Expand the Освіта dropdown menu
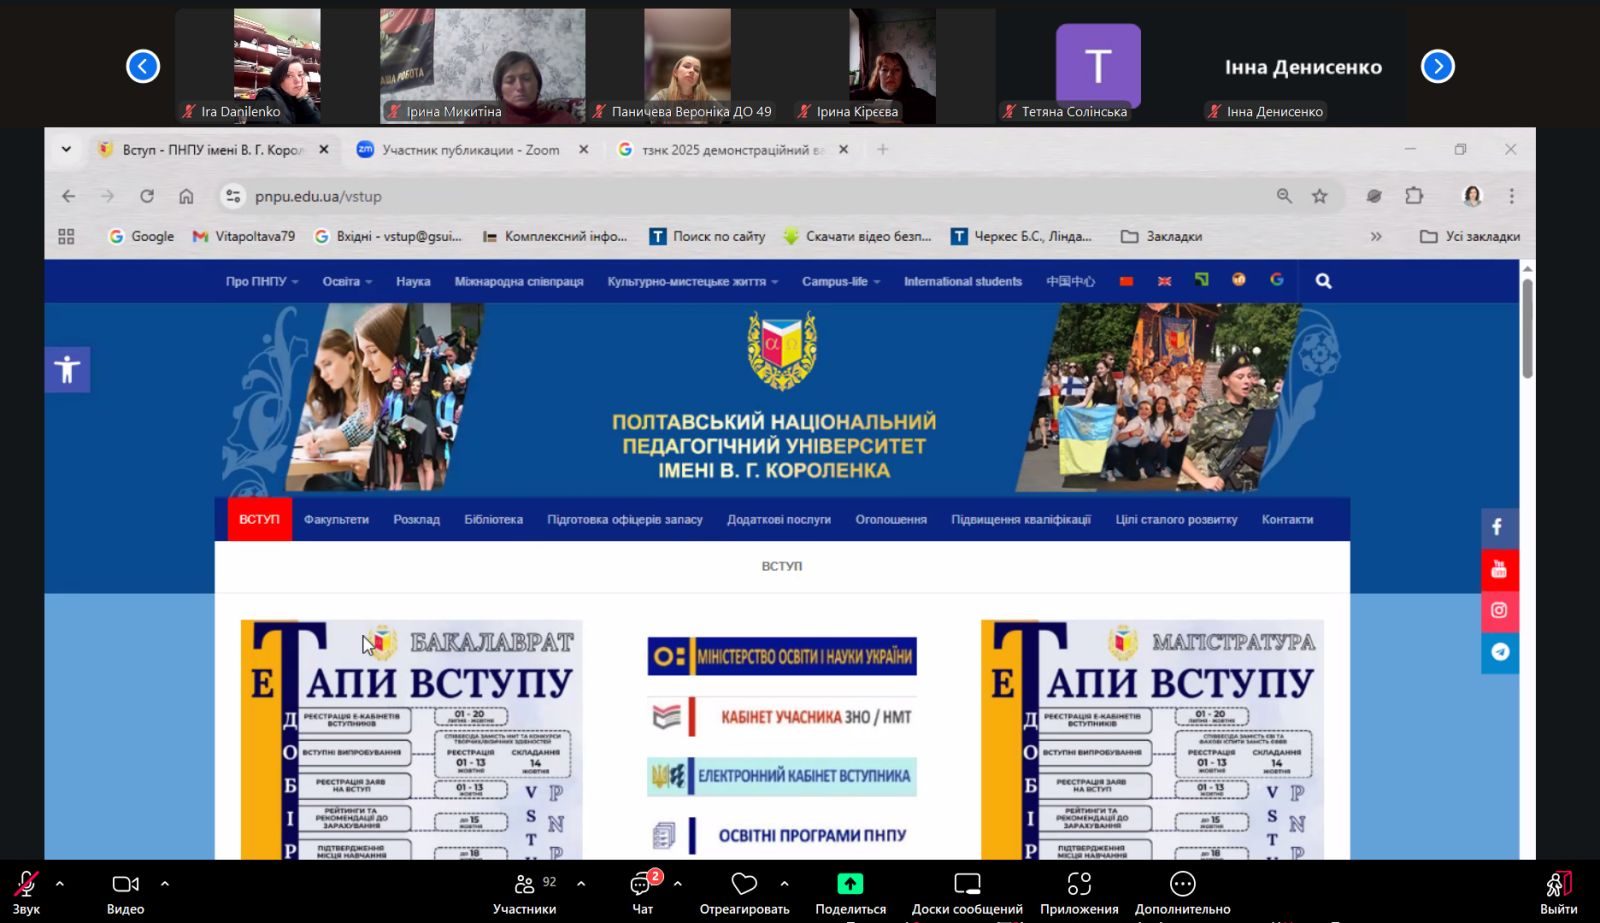The image size is (1600, 923). pos(346,282)
